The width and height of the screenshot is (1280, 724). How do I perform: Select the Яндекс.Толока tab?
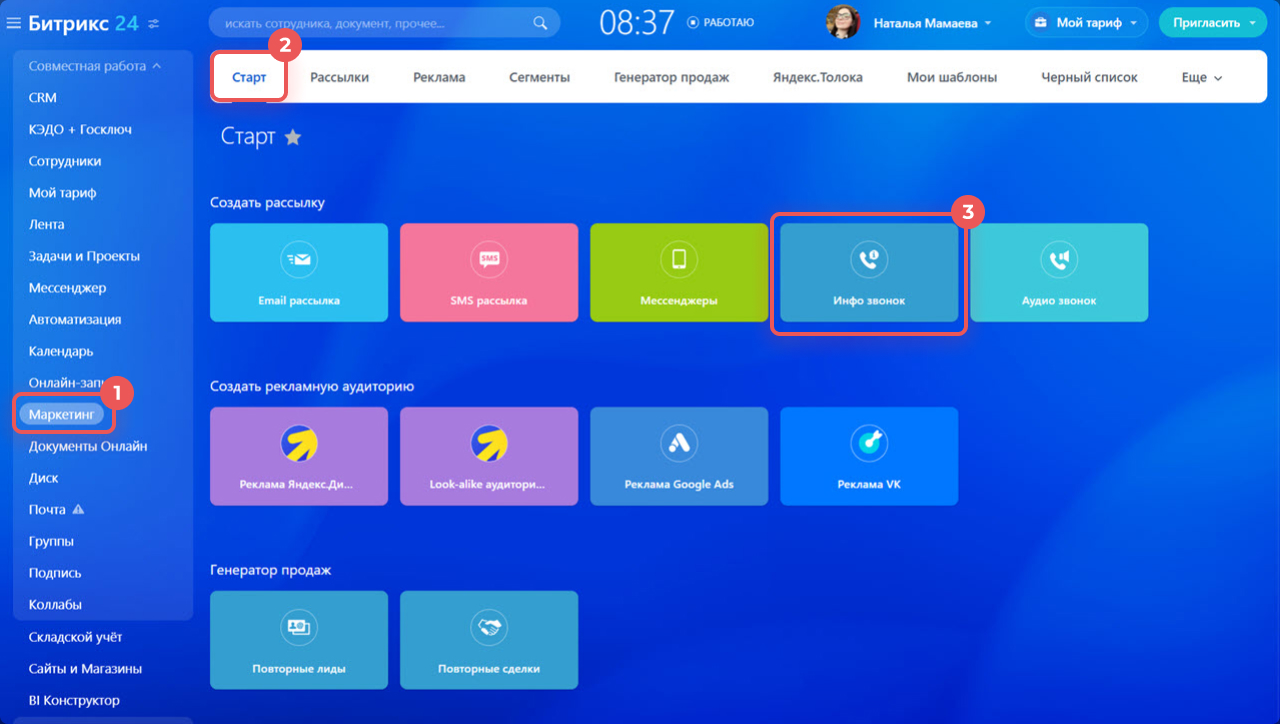[x=818, y=77]
